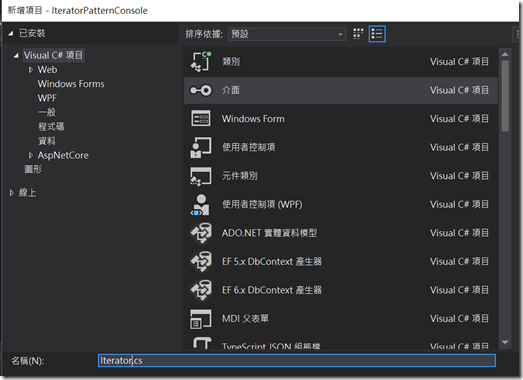Collapse the 已安裝 section
Viewport: 523px width, 380px height.
(11, 33)
